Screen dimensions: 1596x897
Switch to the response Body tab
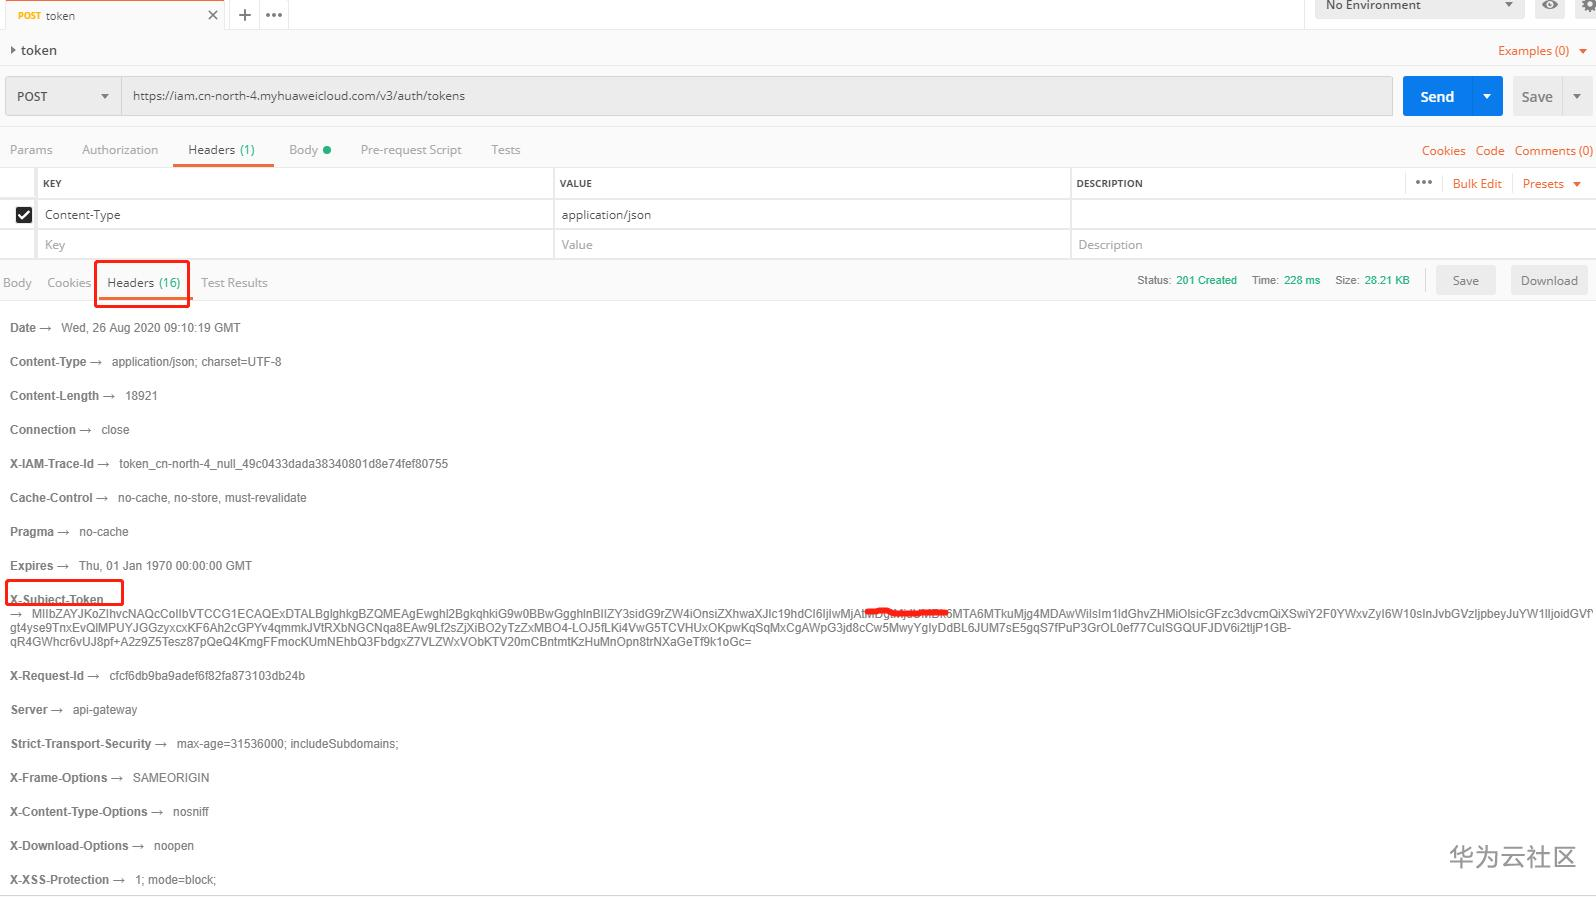click(17, 283)
